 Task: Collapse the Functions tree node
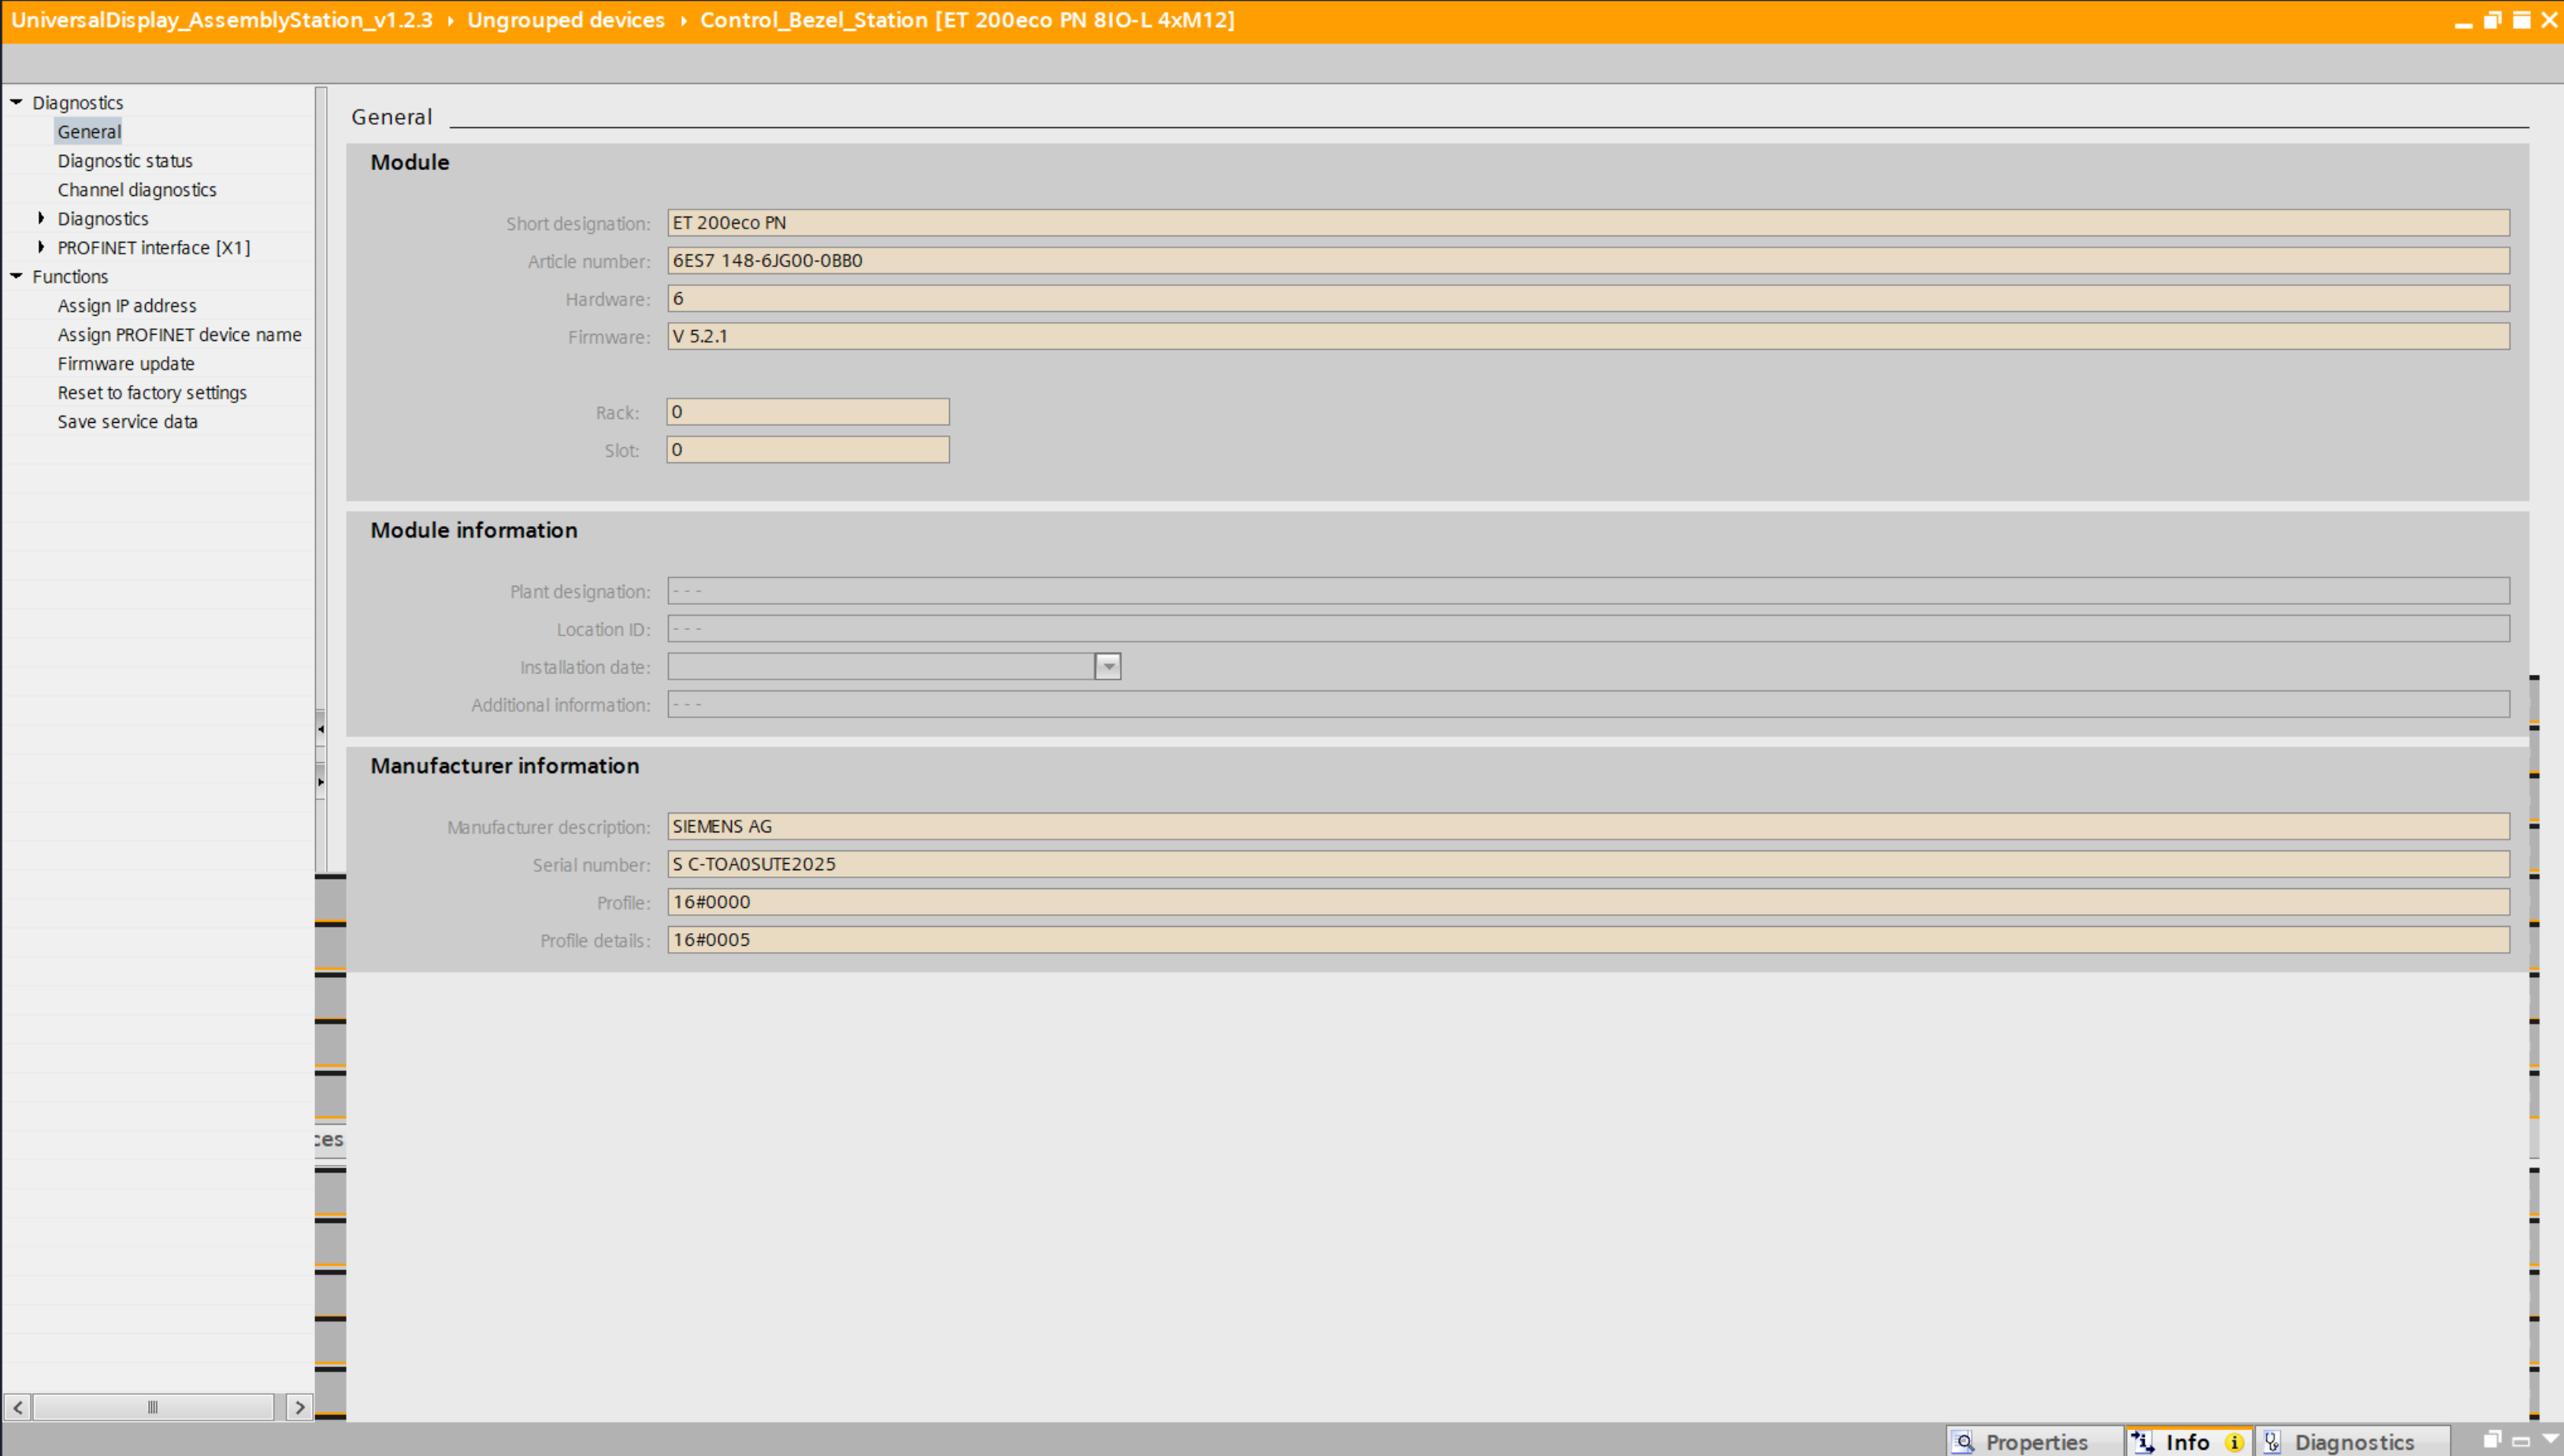click(16, 276)
